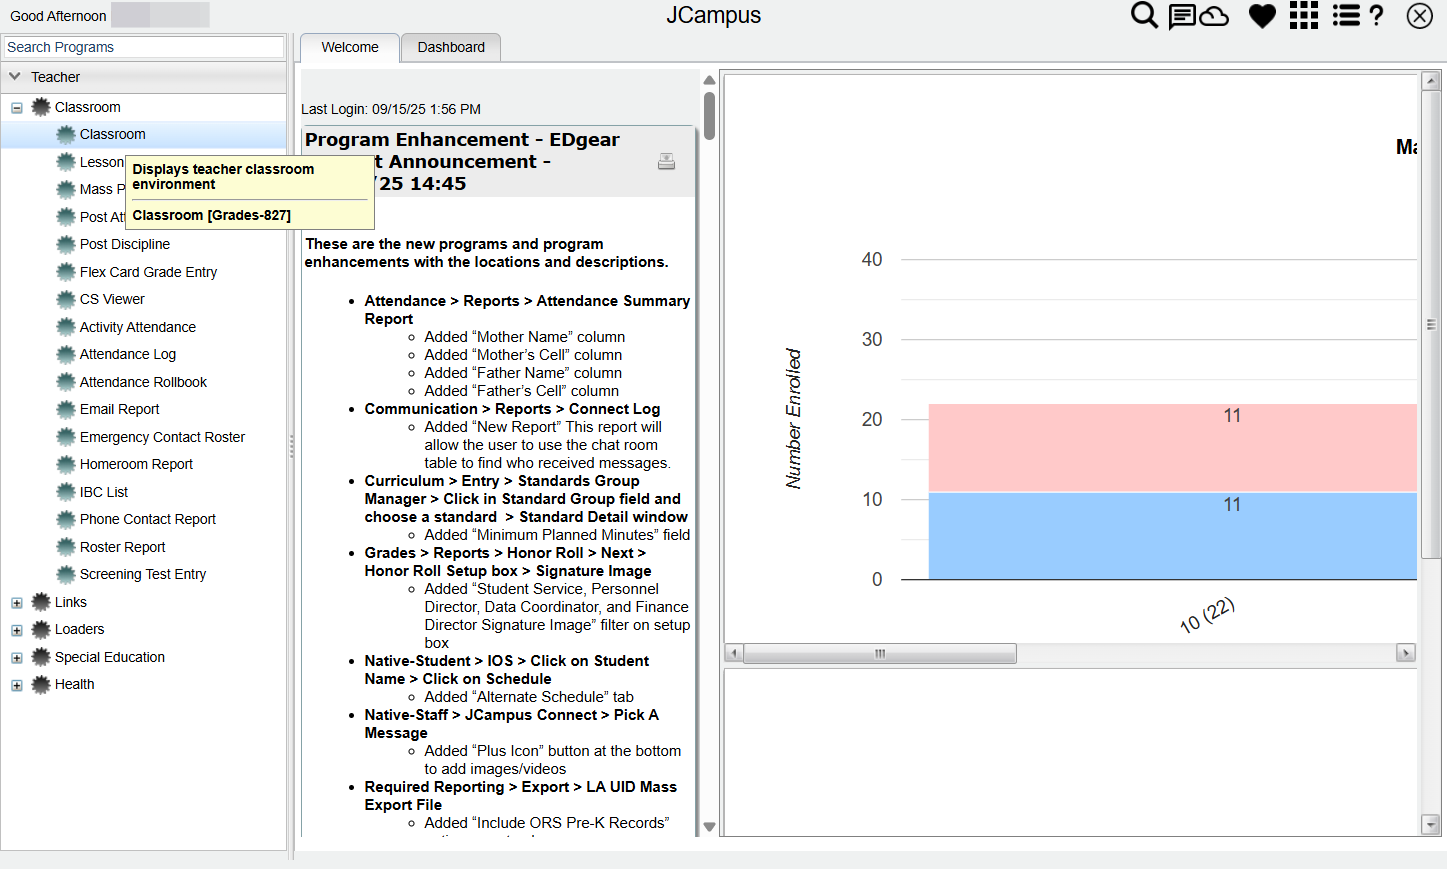Click the gear icon beside Attendance Log

[x=66, y=354]
